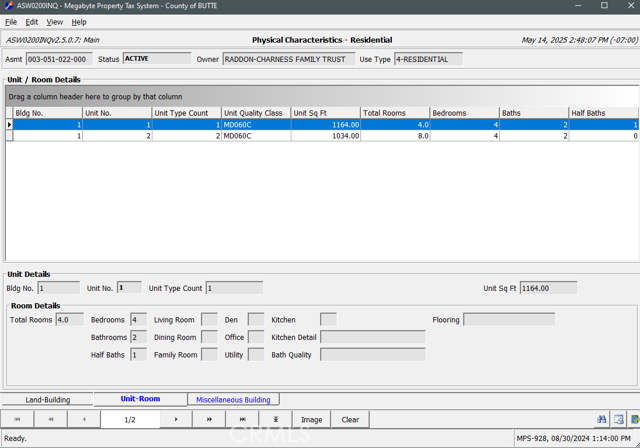Image resolution: width=640 pixels, height=448 pixels.
Task: Click the Bath Quality field
Action: pos(373,355)
